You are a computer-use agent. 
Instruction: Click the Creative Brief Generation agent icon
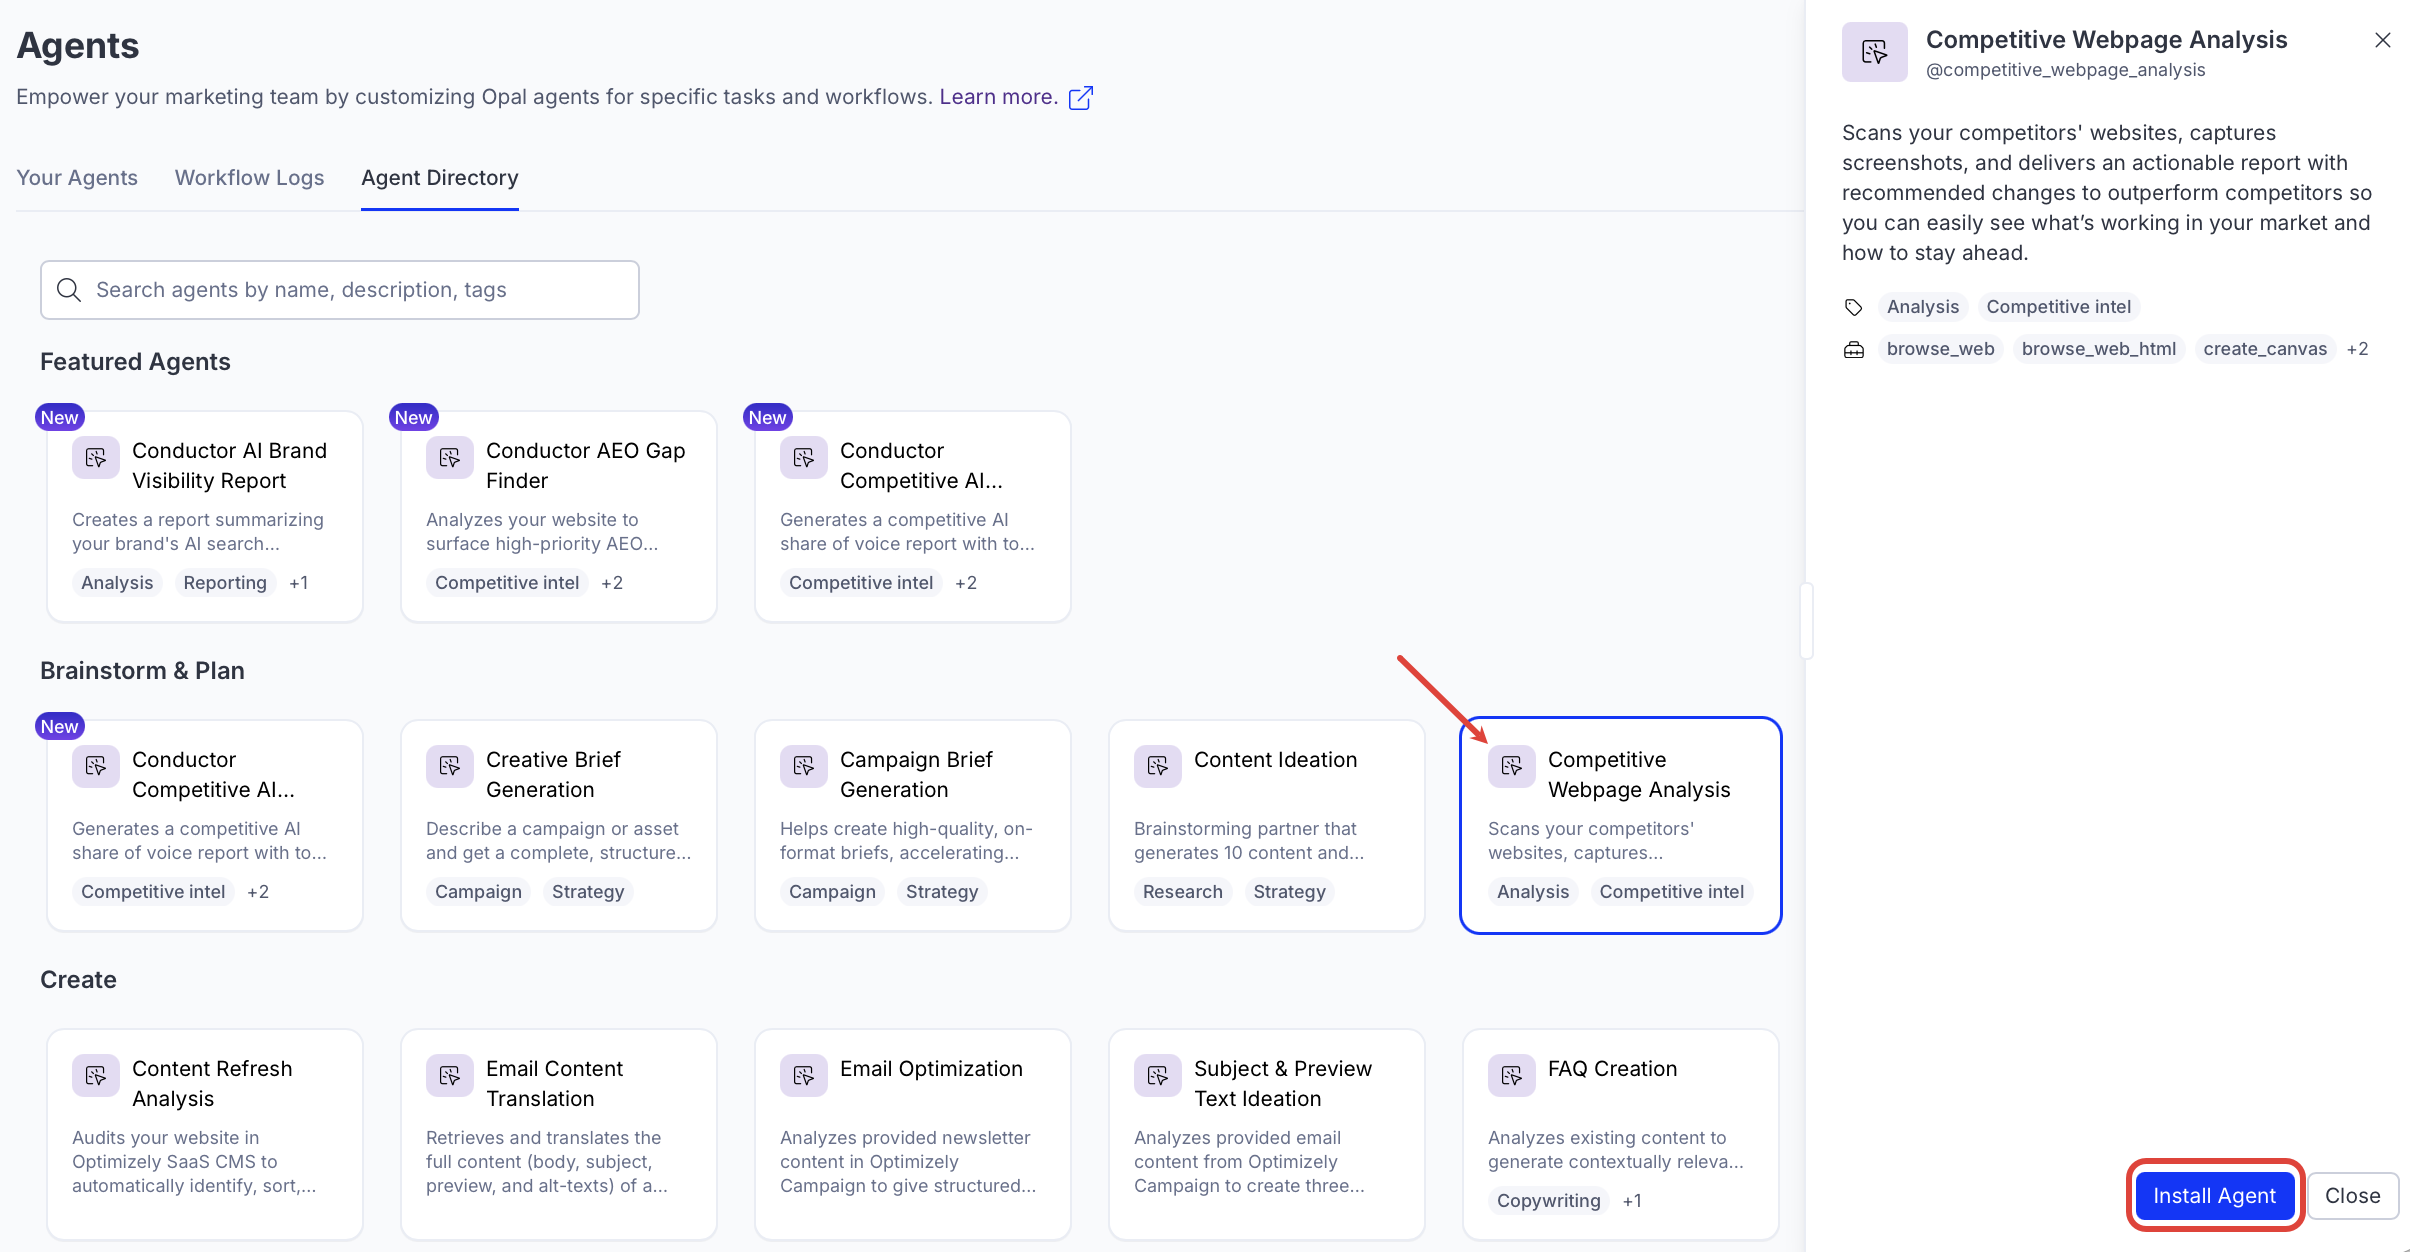[450, 767]
